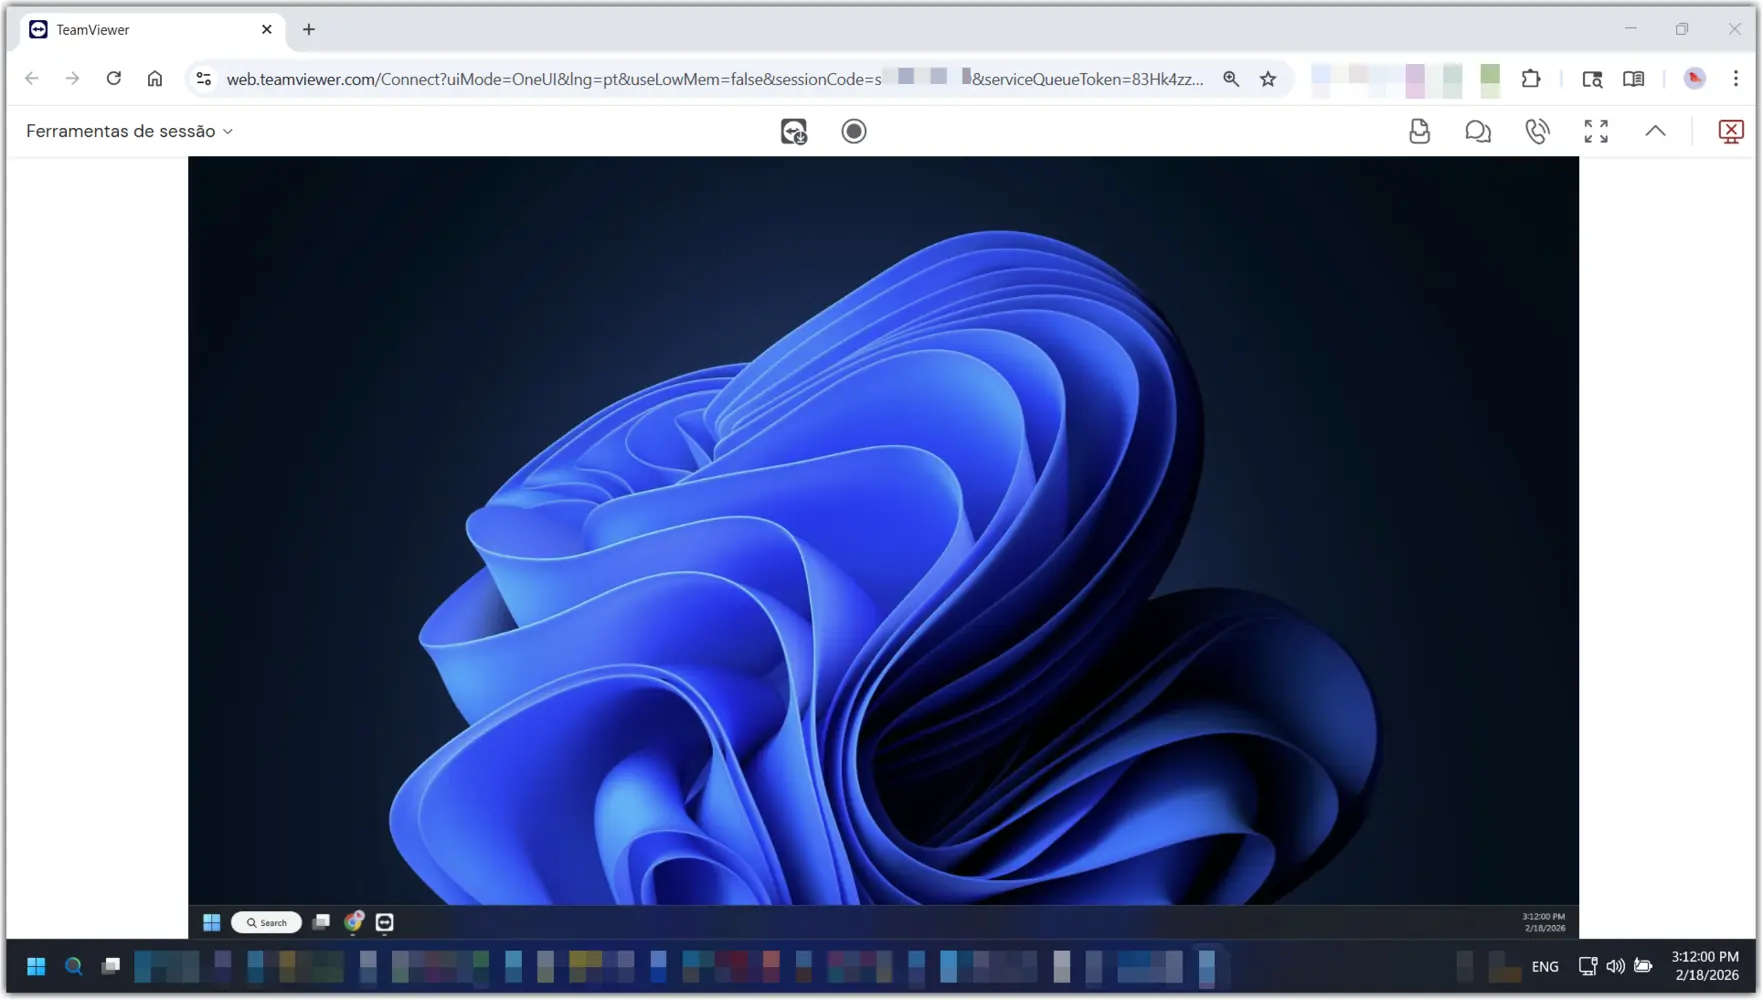
Task: Open reading mode book icon
Action: click(1634, 79)
